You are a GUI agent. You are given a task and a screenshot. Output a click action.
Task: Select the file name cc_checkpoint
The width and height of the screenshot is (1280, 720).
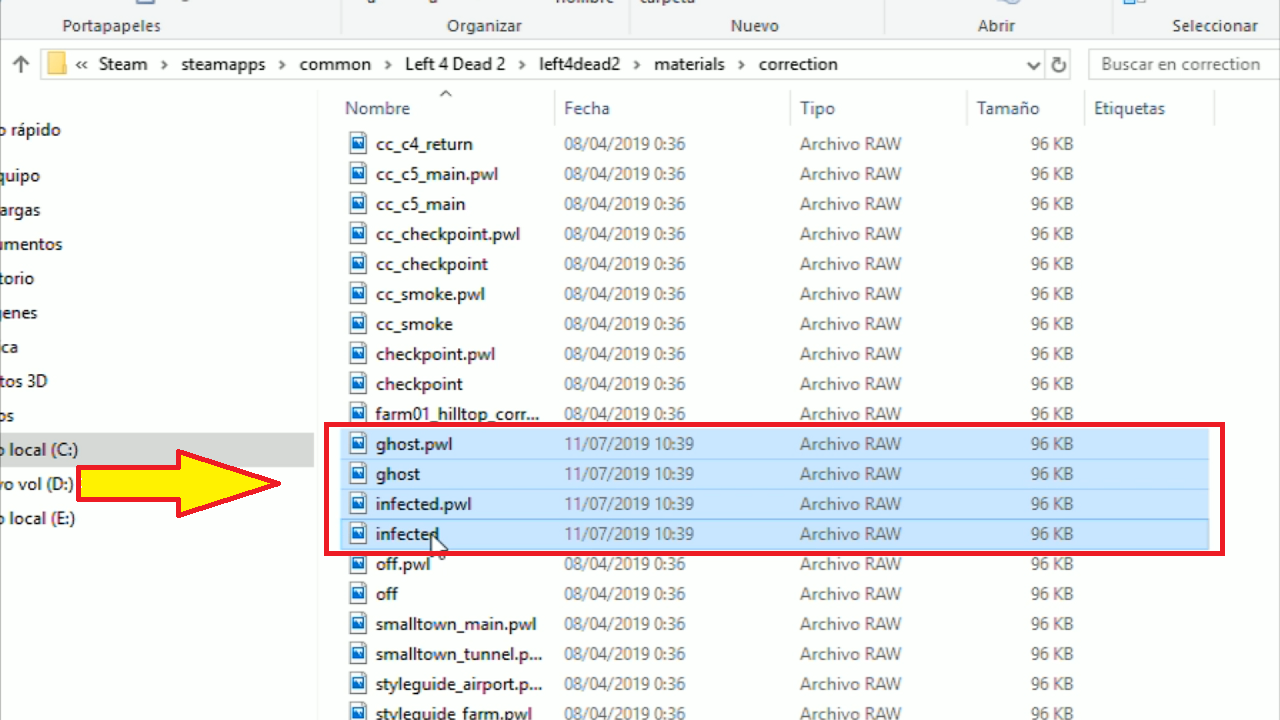[432, 264]
